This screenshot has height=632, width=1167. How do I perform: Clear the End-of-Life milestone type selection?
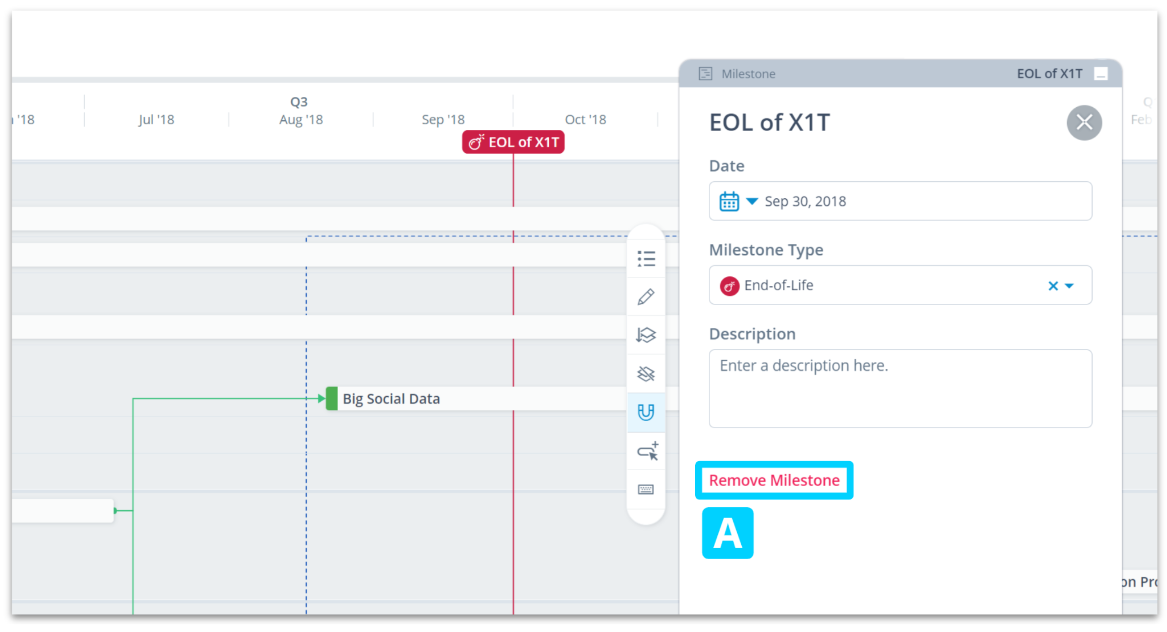(x=1052, y=285)
